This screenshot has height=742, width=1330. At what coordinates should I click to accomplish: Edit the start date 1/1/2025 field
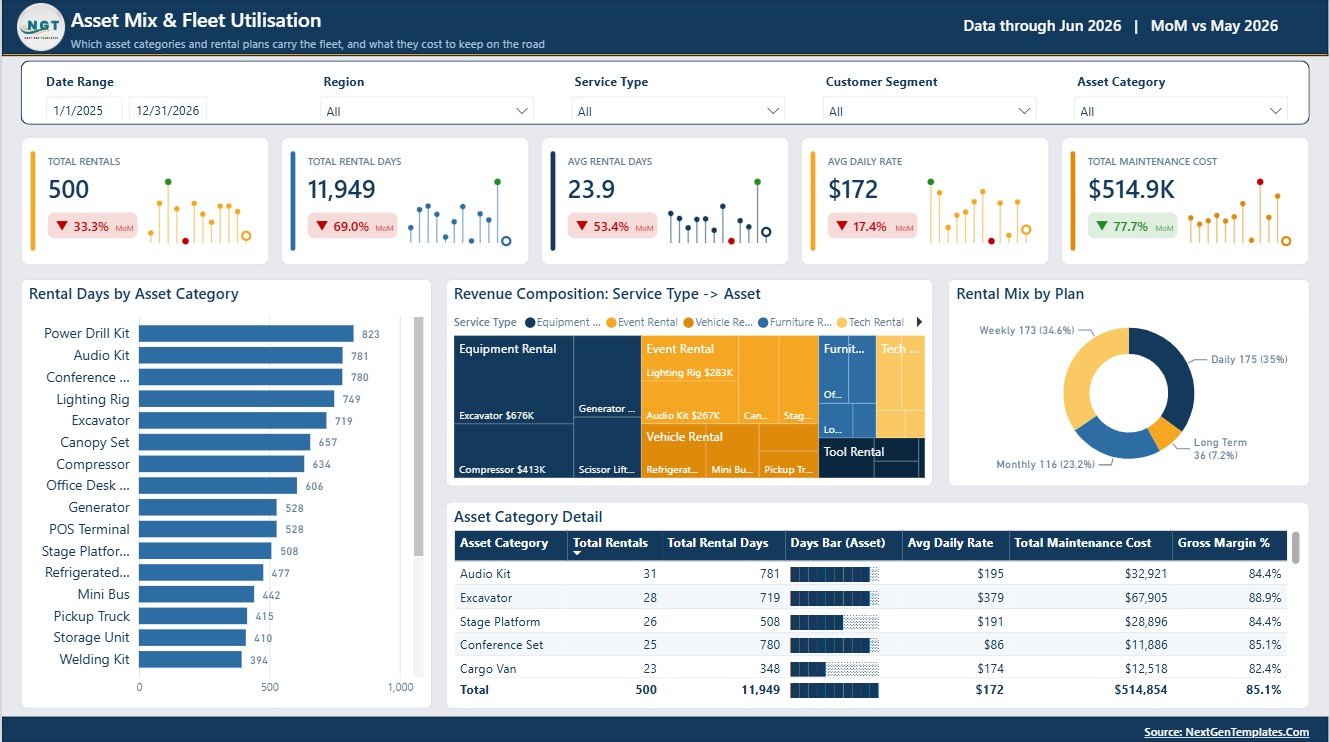click(x=85, y=111)
